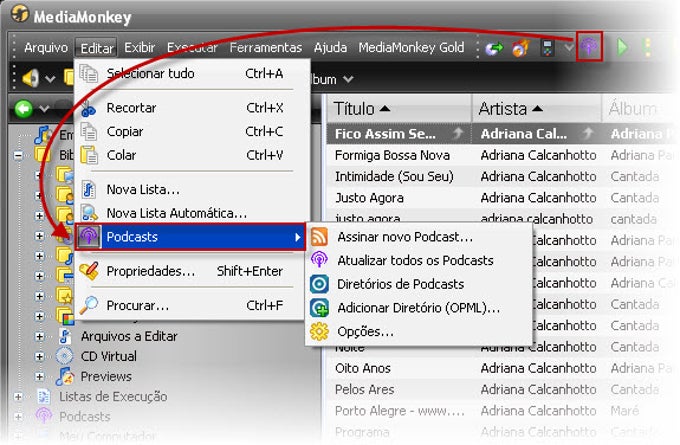The image size is (680, 445).
Task: Click the magnifier icon beside Procurar
Action: [88, 305]
